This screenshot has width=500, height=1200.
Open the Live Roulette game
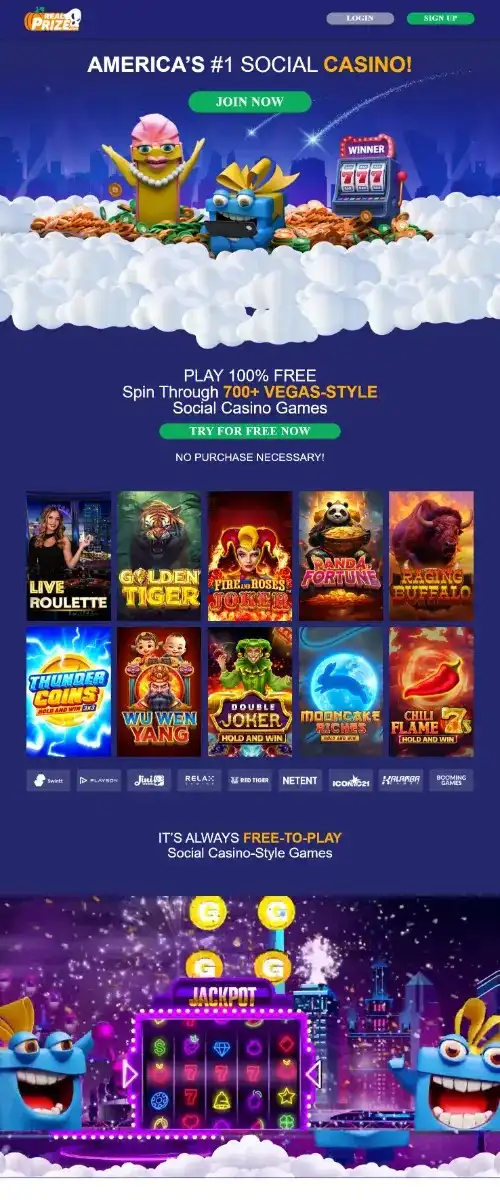tap(68, 556)
